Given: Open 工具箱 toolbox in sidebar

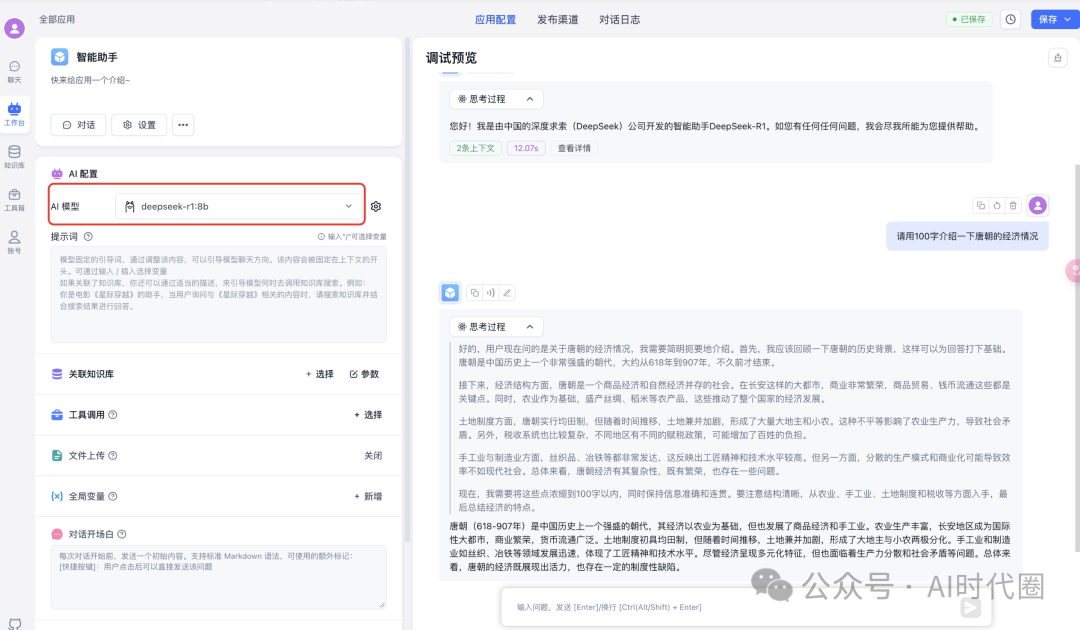Looking at the screenshot, I should (x=14, y=199).
